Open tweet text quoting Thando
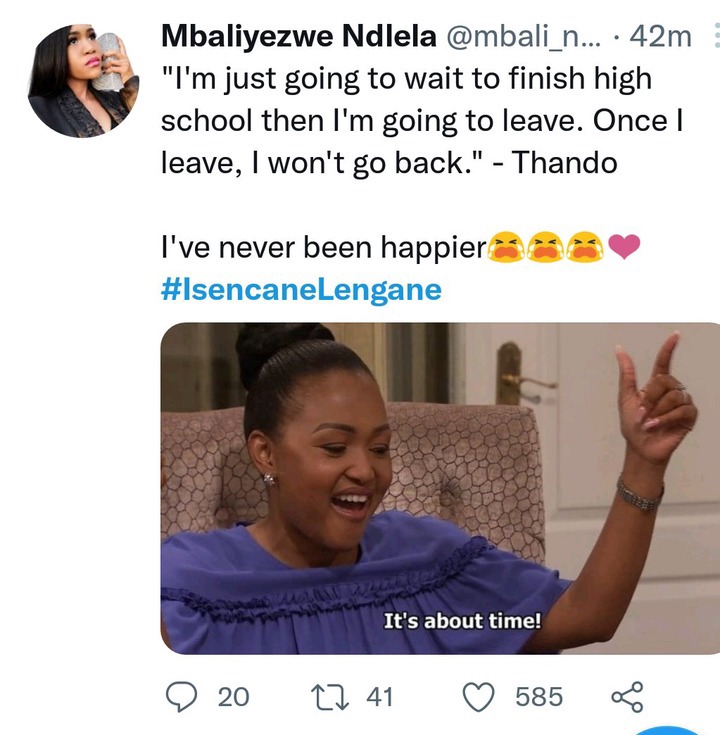The width and height of the screenshot is (720, 735). (x=422, y=120)
